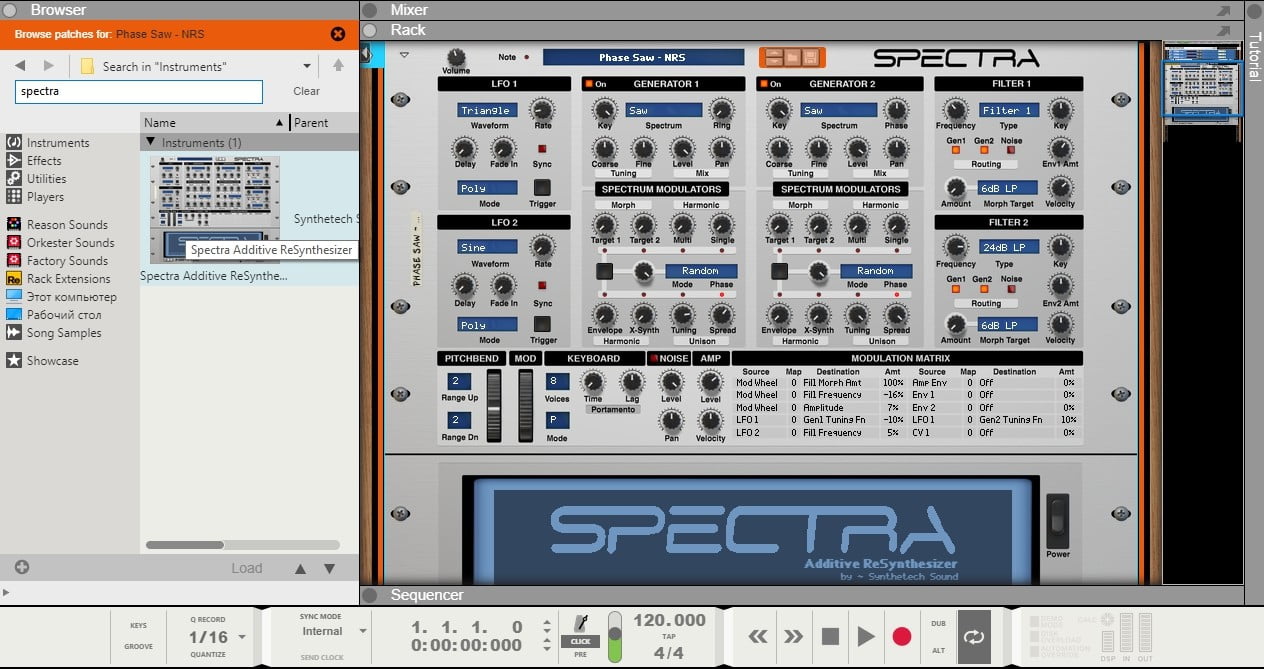Close the patch browsing orange bar
1264x669 pixels.
point(338,34)
